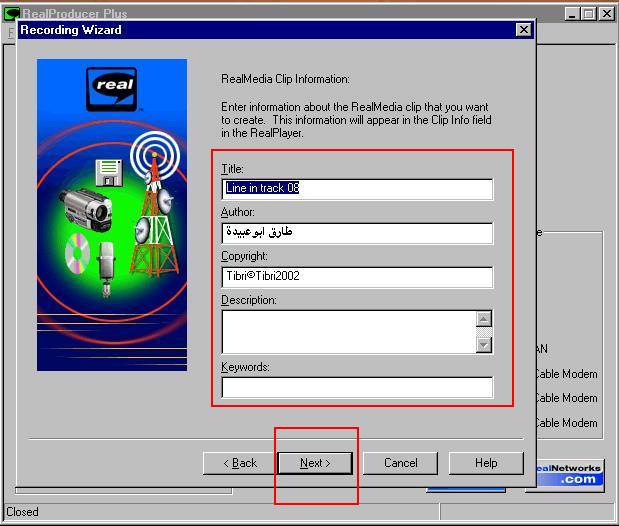Click into the Copyright field

coord(357,277)
